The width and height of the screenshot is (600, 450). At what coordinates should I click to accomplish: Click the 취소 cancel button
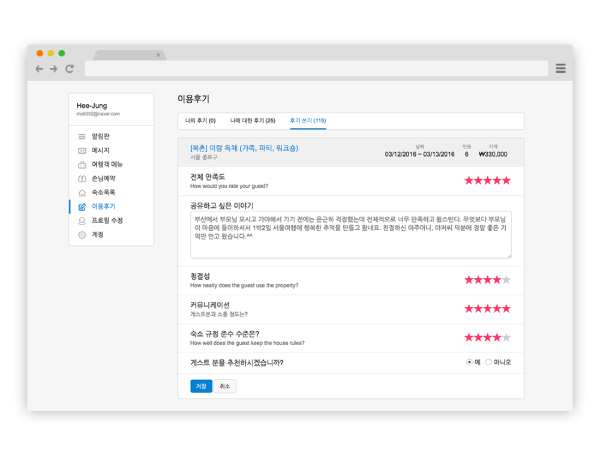225,386
